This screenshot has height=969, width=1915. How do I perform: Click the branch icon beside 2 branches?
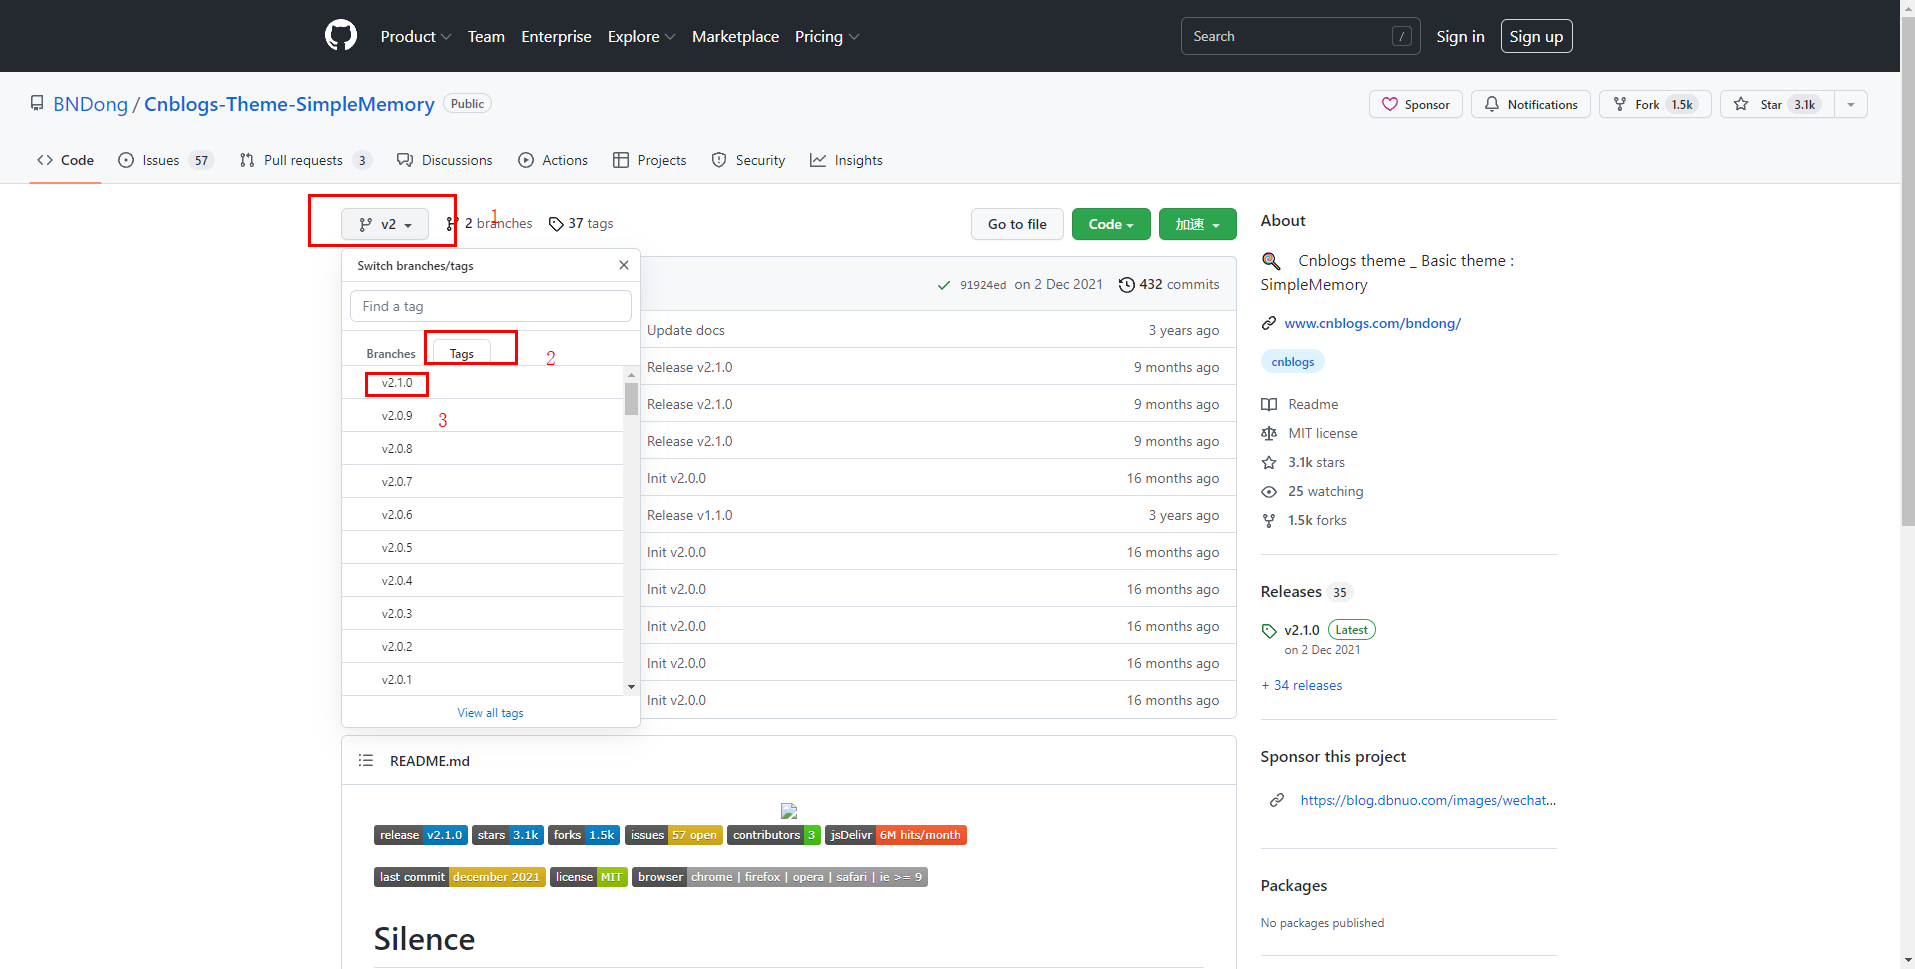452,224
